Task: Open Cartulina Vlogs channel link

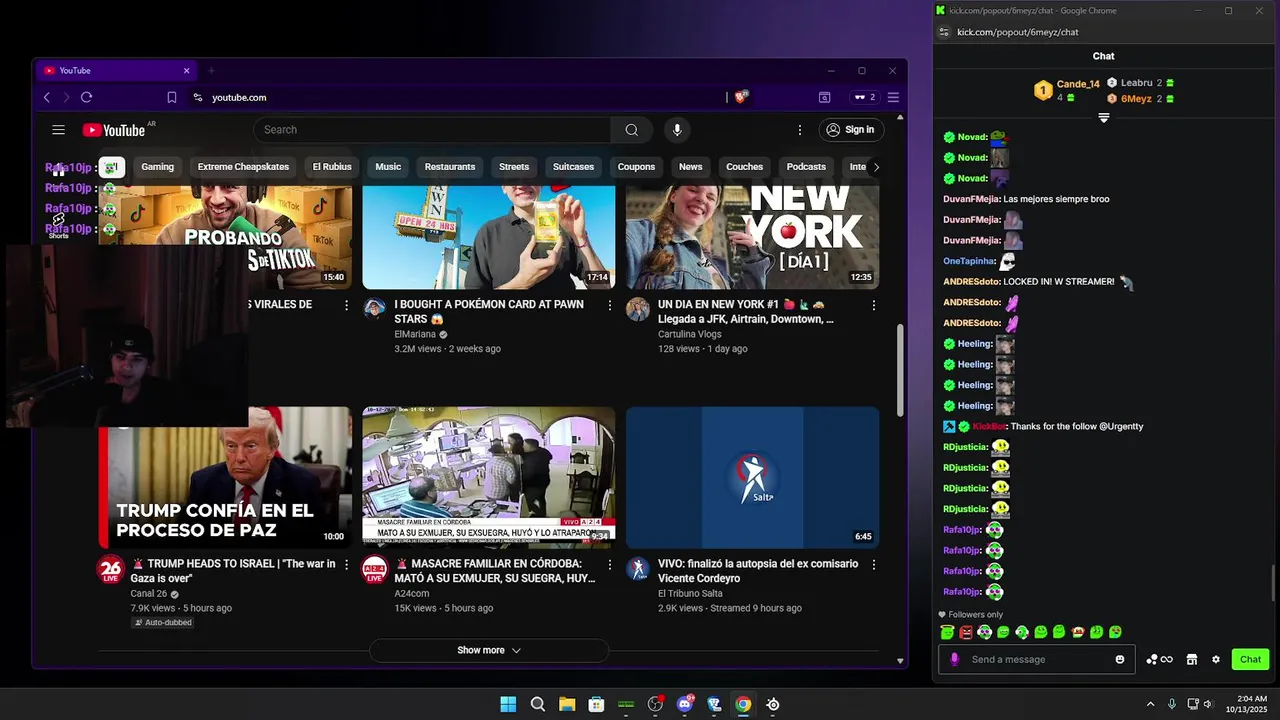Action: click(690, 334)
